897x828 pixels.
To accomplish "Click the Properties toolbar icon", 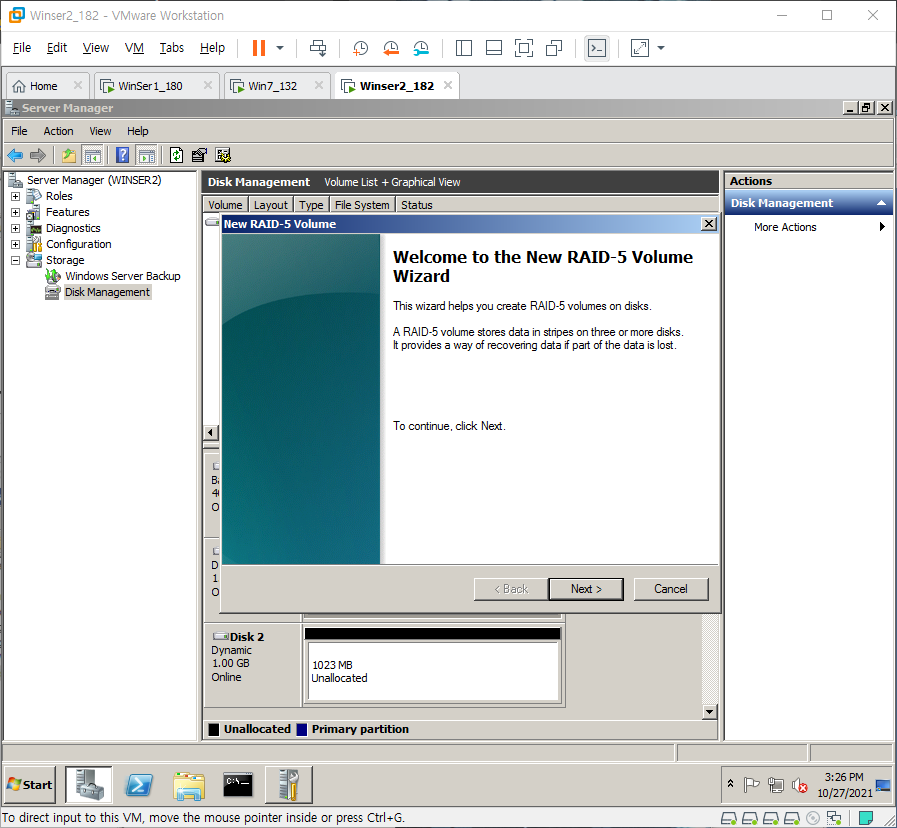I will 199,155.
